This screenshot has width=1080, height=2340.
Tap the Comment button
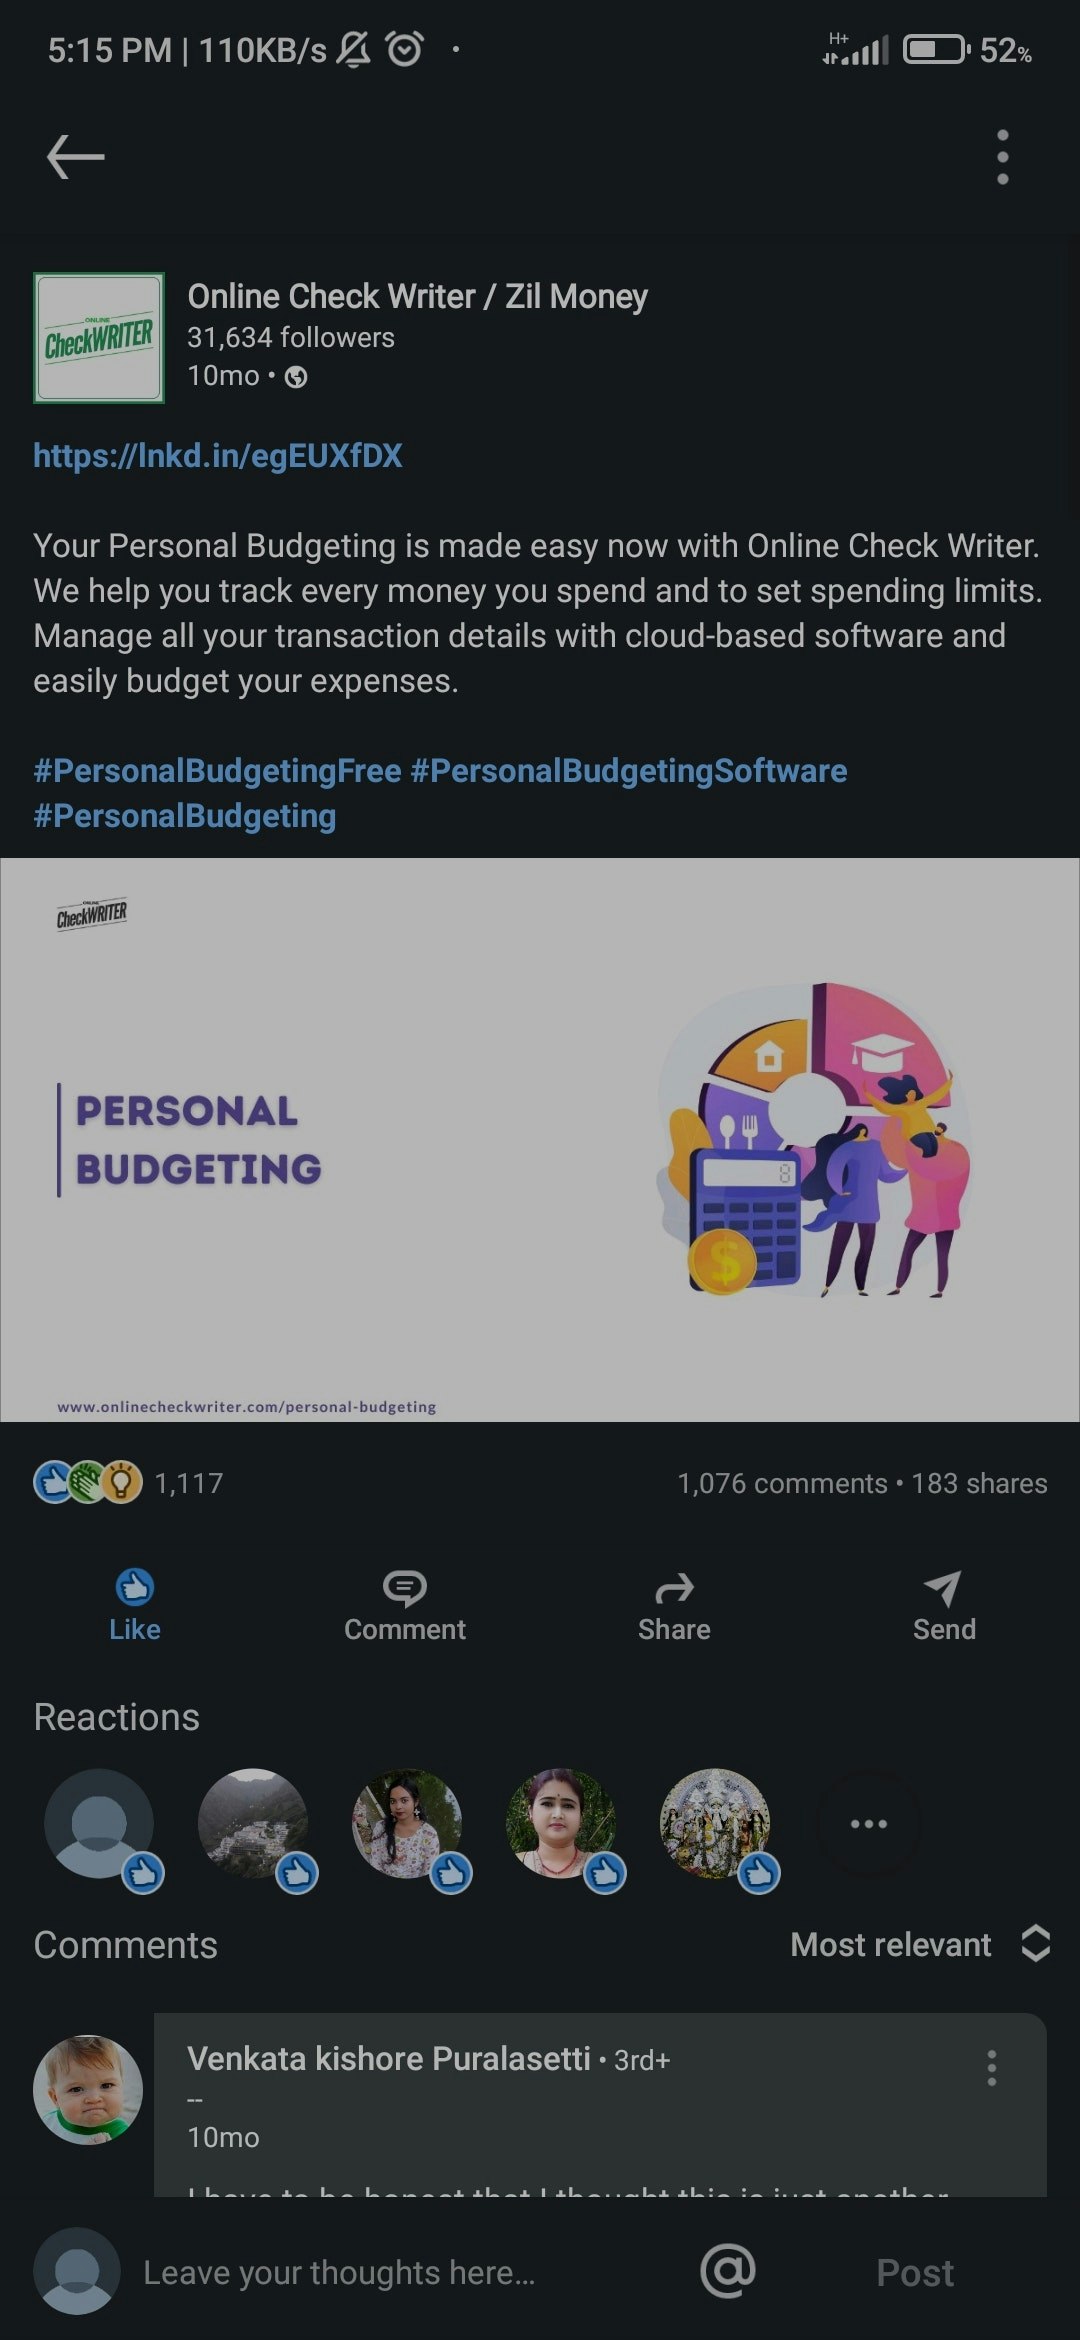point(405,1605)
